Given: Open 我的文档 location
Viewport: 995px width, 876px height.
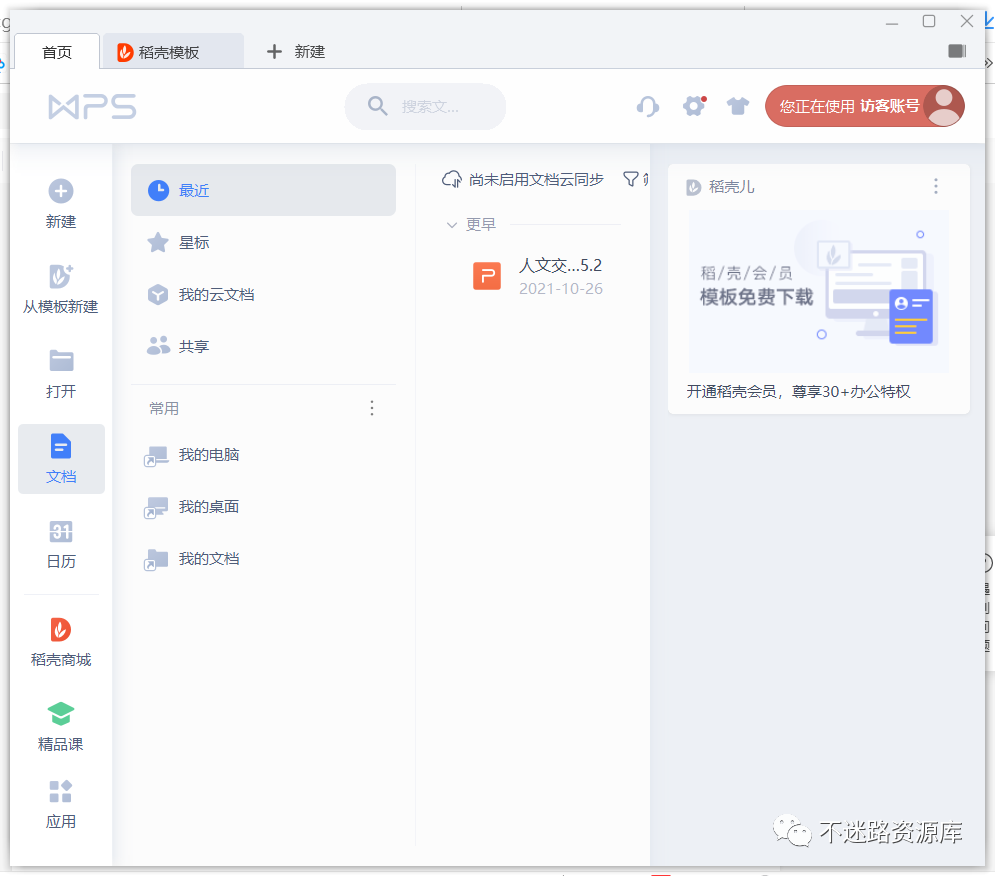Looking at the screenshot, I should tap(263, 559).
